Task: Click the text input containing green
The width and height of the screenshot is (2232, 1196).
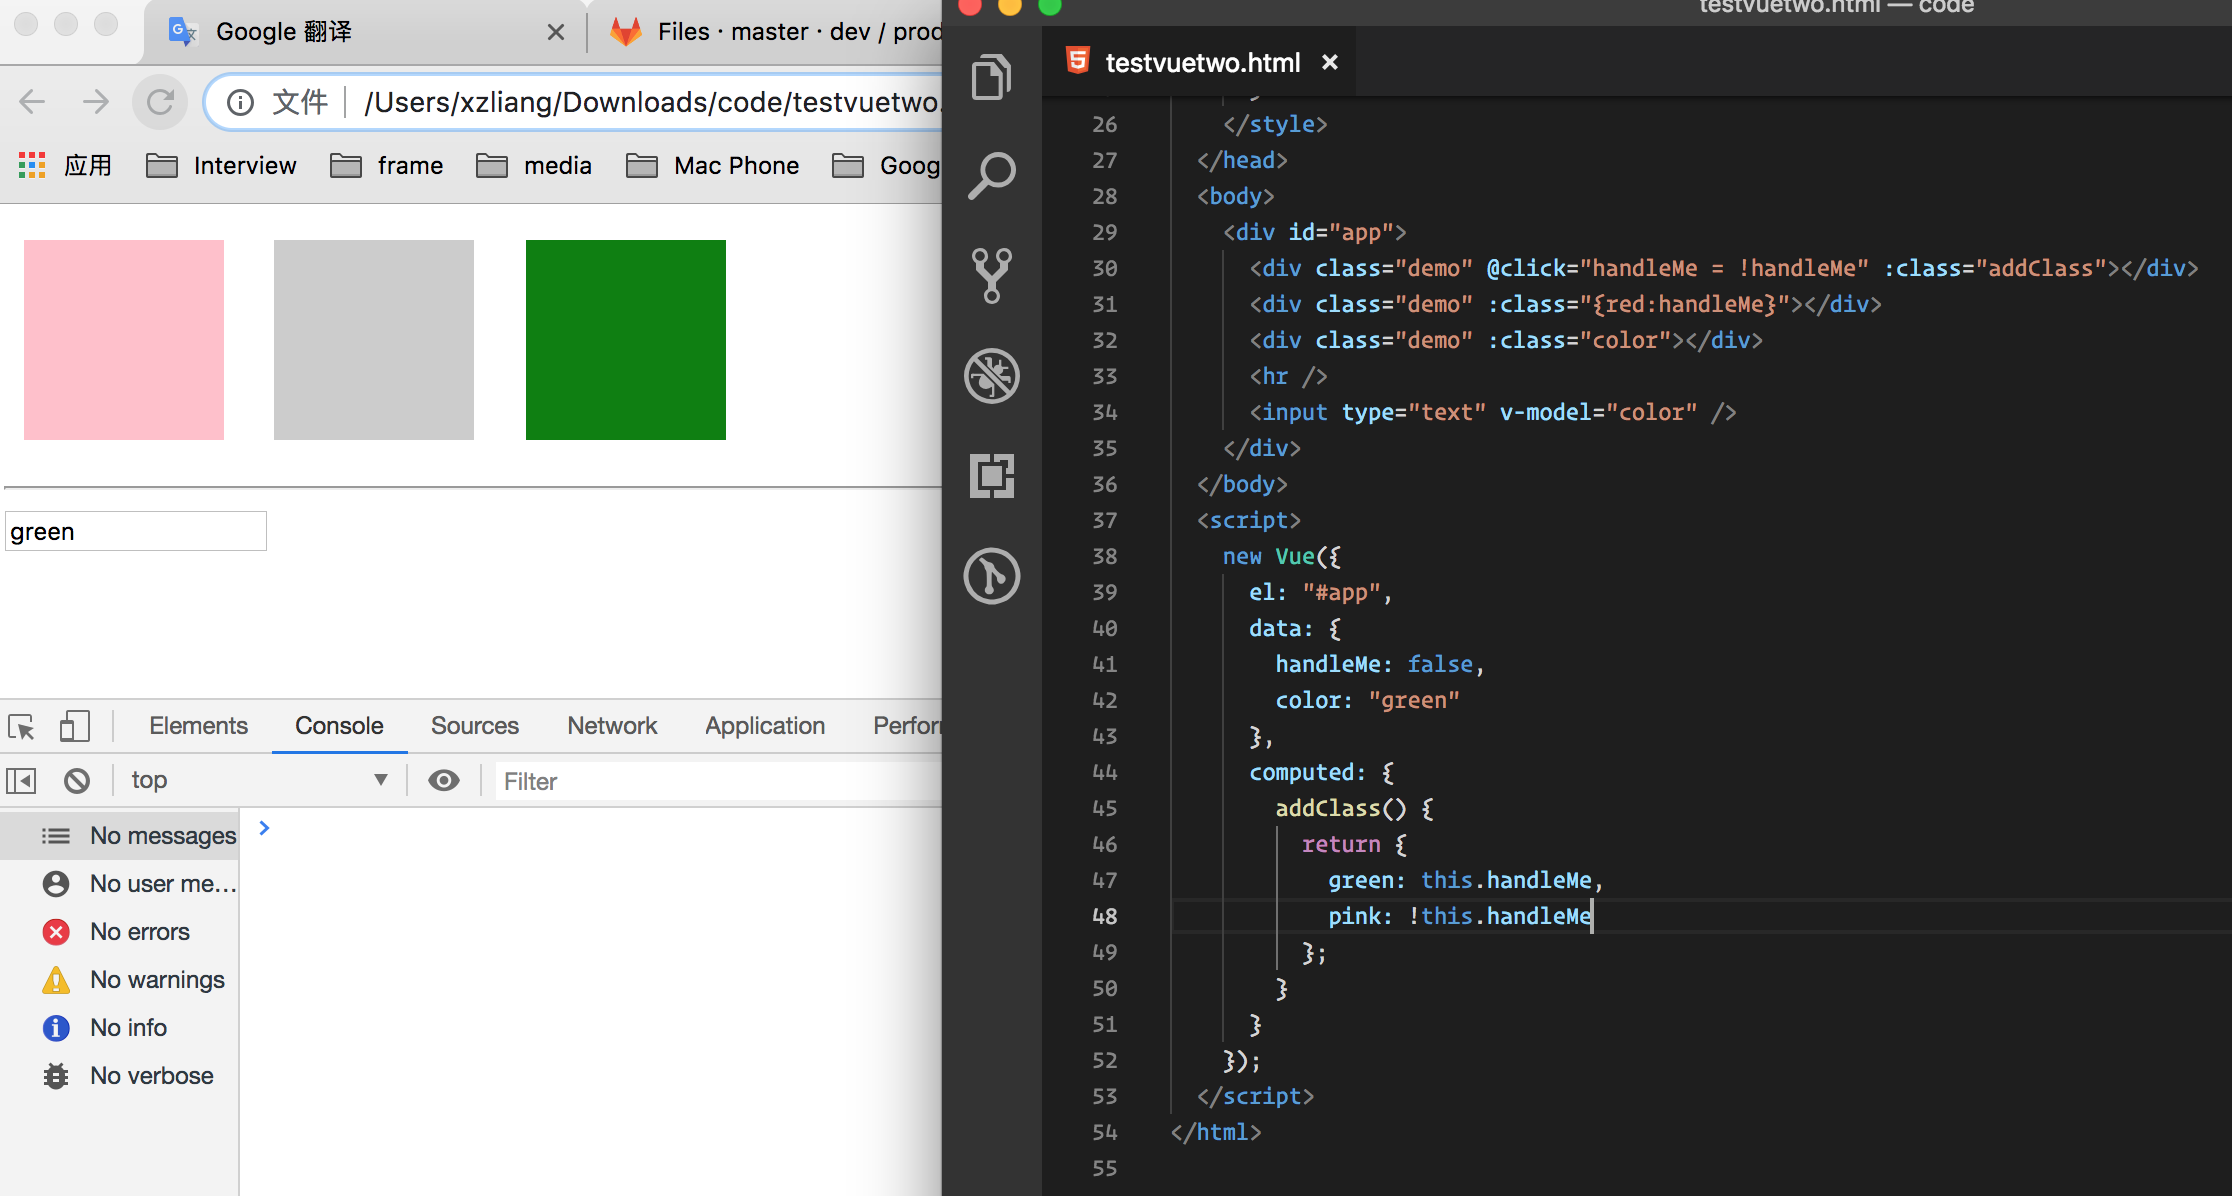Action: coord(136,532)
